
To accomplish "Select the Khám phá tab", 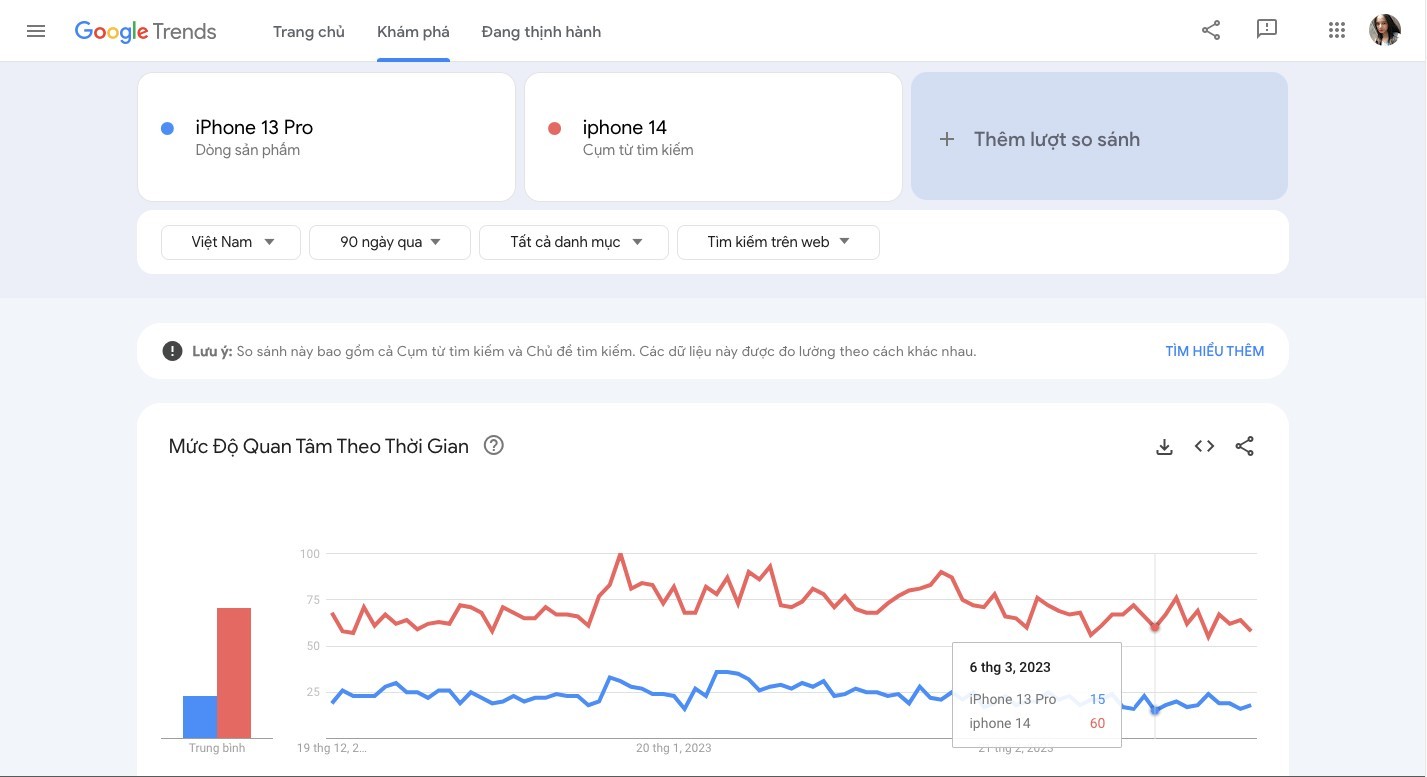I will [x=413, y=32].
